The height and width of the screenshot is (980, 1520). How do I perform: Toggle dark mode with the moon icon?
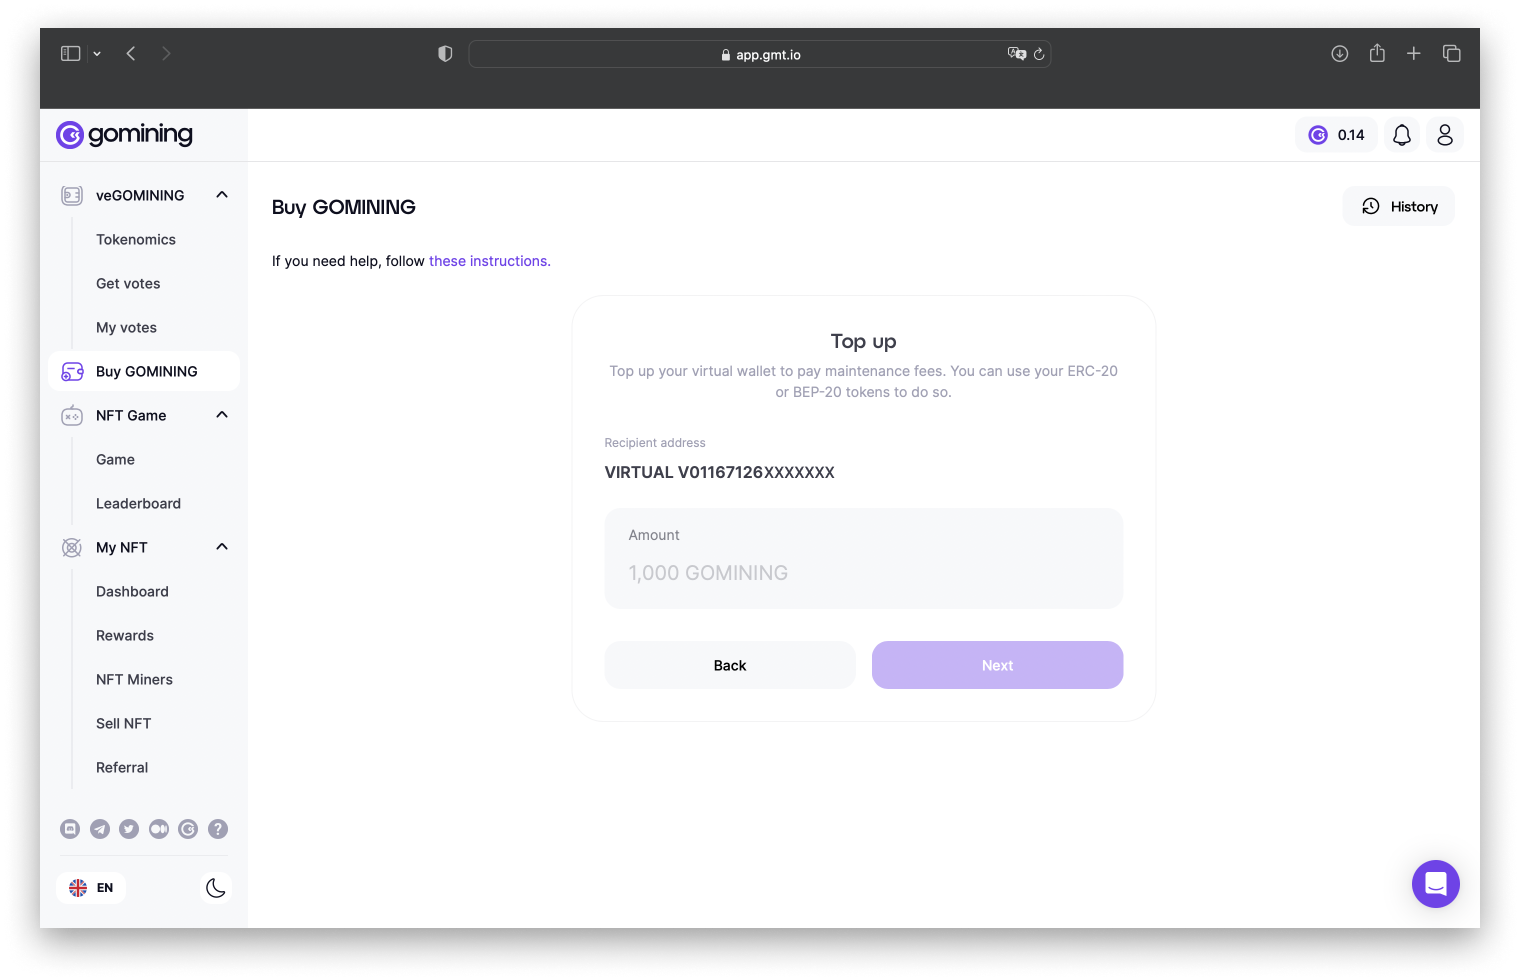215,888
